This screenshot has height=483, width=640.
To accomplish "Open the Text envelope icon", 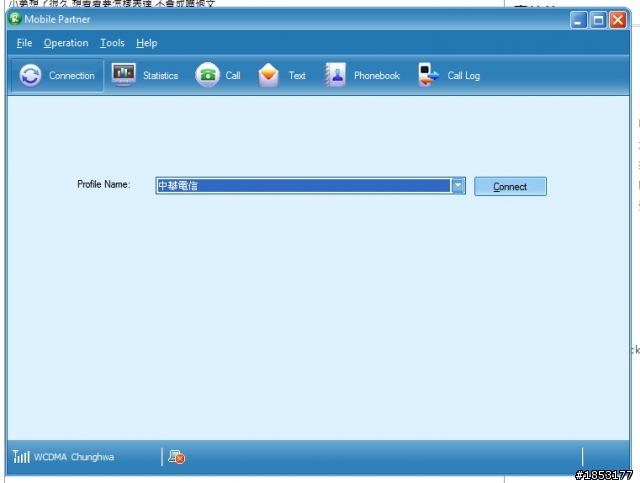I will coord(268,75).
